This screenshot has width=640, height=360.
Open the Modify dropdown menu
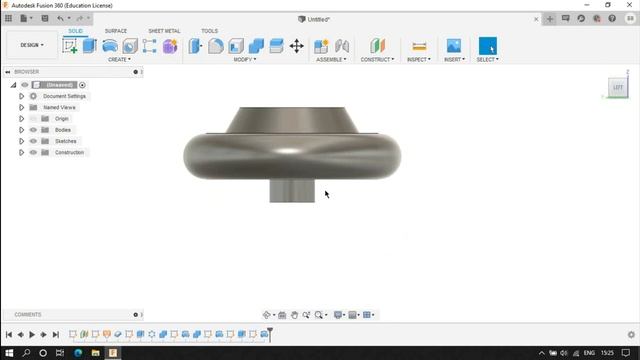(245, 60)
